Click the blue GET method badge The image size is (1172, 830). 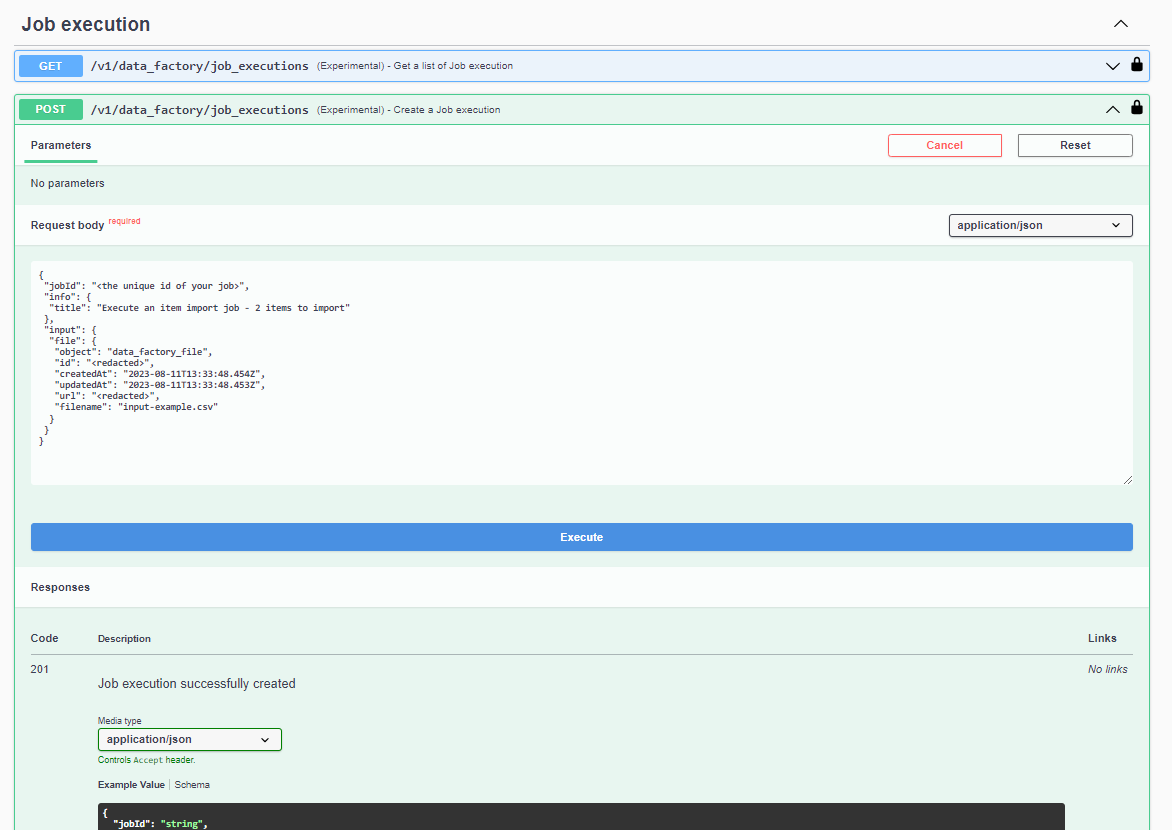[50, 66]
